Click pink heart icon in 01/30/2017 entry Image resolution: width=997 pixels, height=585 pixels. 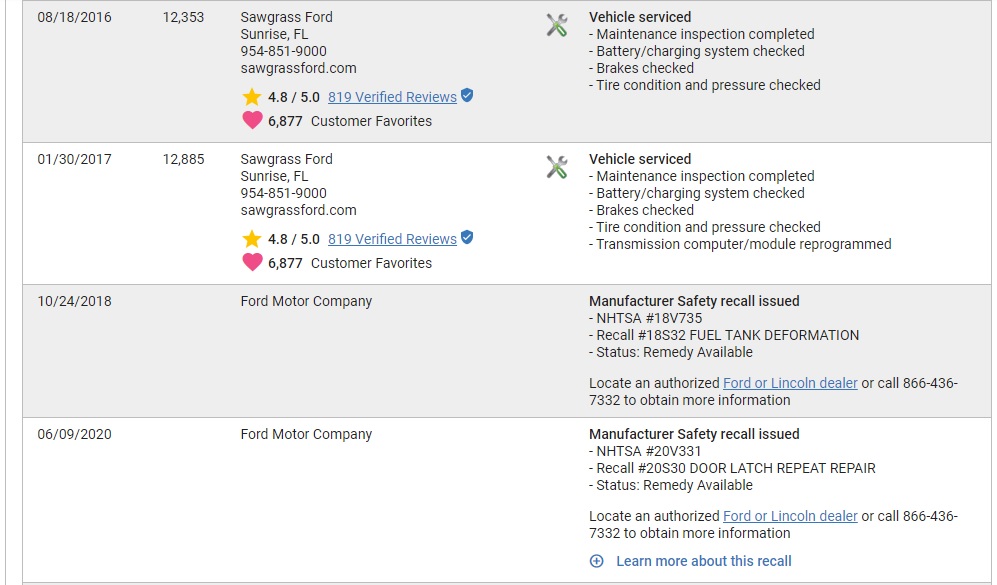tap(252, 262)
